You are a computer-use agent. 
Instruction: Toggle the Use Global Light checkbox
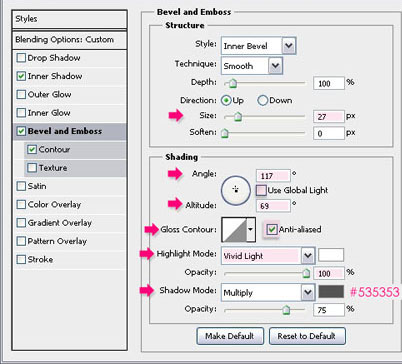pos(261,190)
